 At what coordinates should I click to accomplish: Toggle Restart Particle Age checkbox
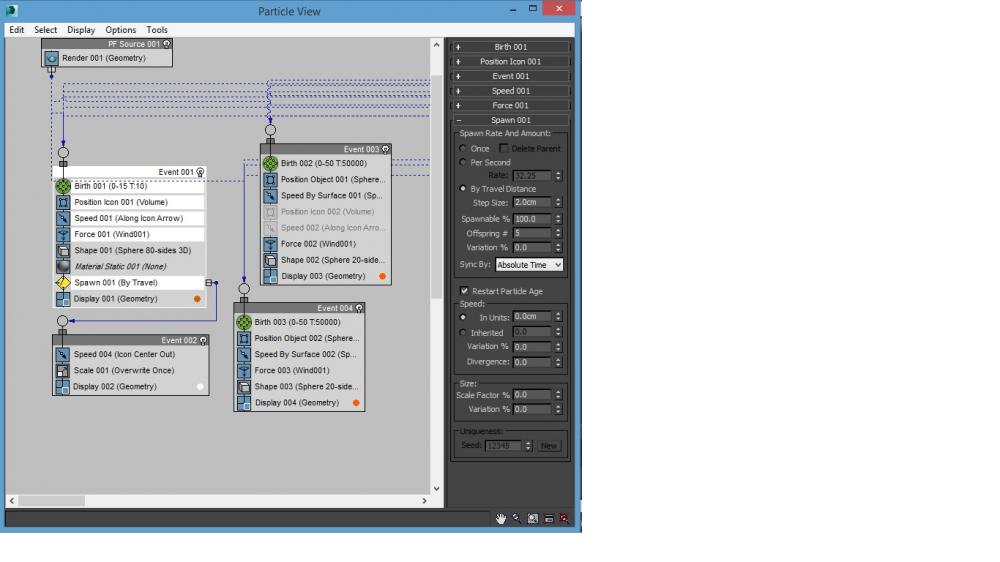click(464, 291)
